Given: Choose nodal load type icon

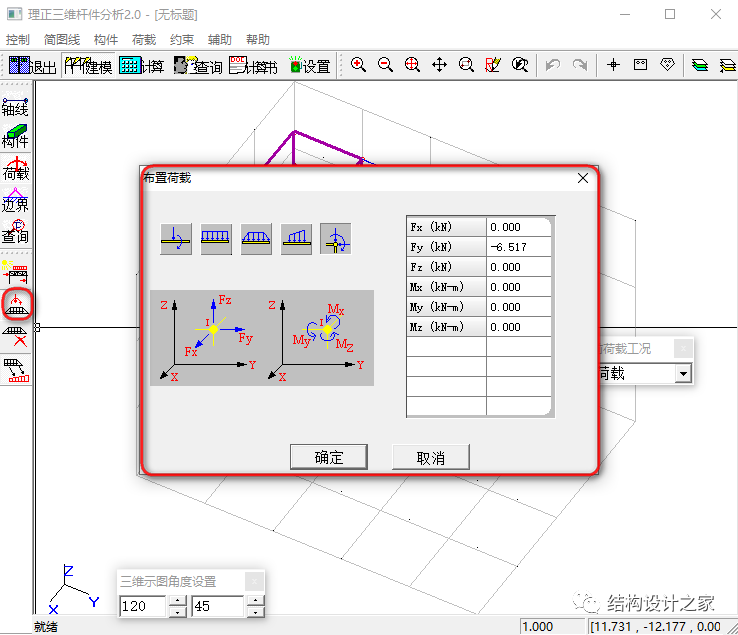Looking at the screenshot, I should [x=336, y=239].
